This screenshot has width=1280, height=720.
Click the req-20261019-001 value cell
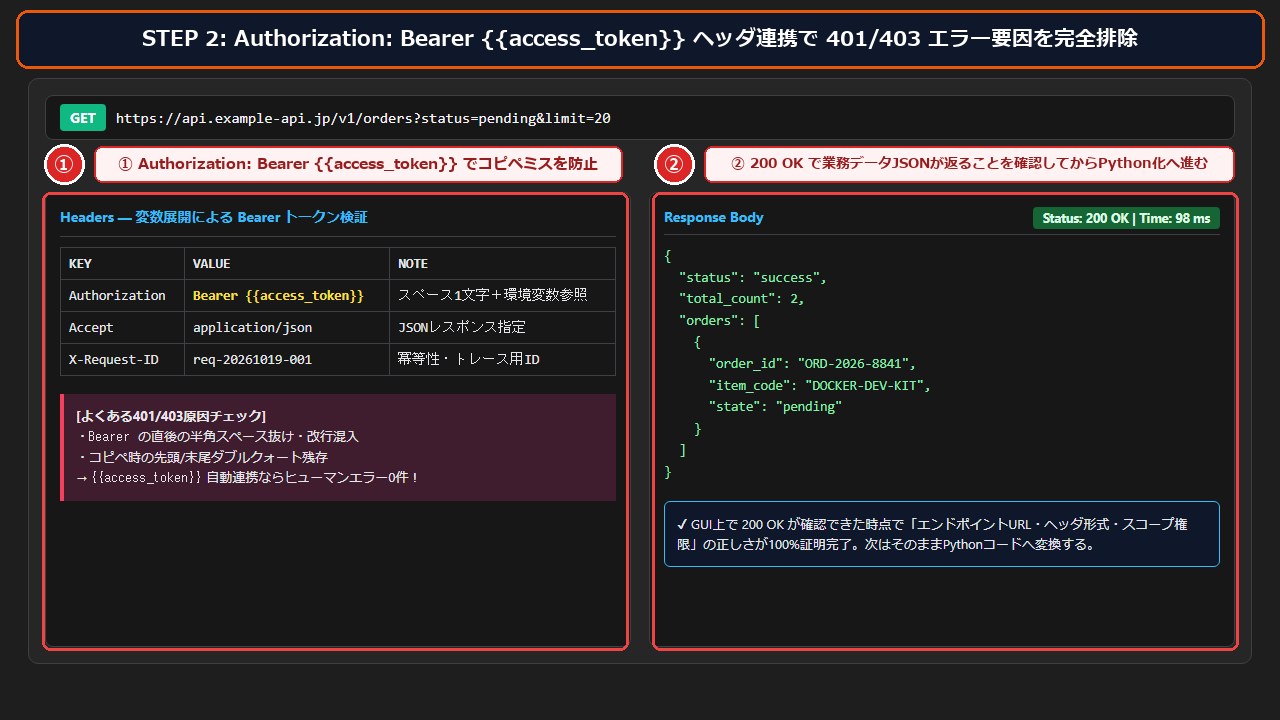pyautogui.click(x=287, y=360)
